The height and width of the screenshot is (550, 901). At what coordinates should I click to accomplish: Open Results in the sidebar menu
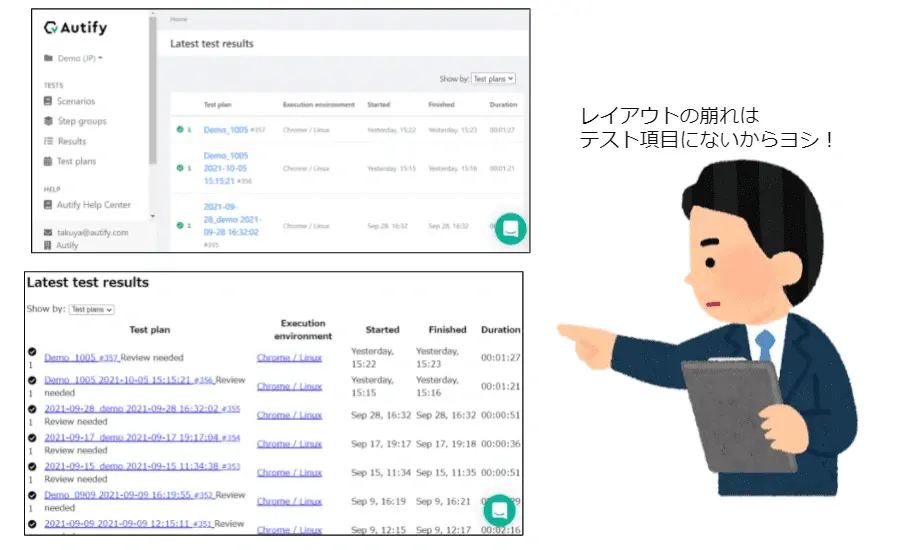click(72, 141)
